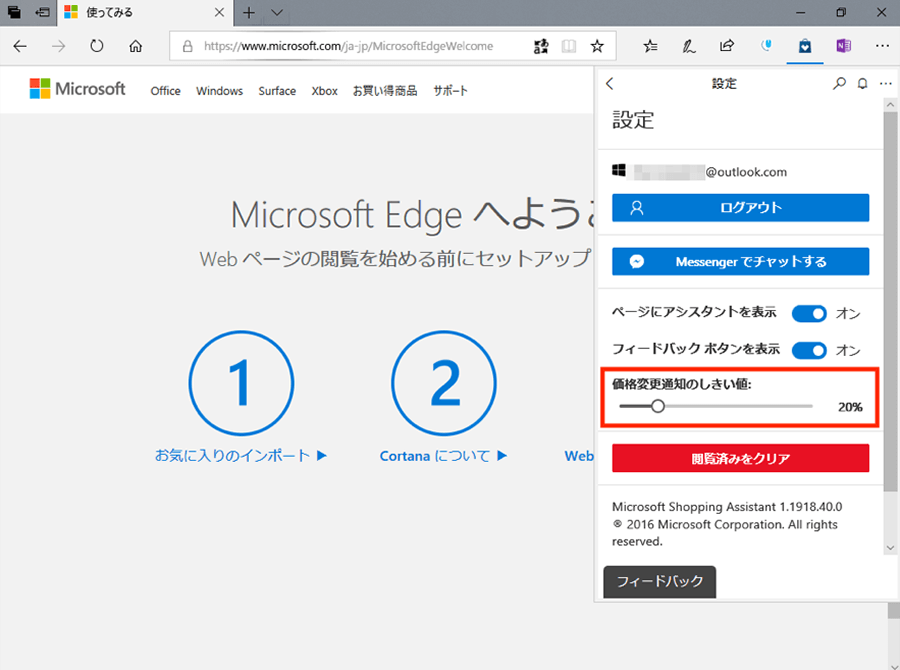Open the Surface menu item
The width and height of the screenshot is (900, 670).
[x=277, y=91]
